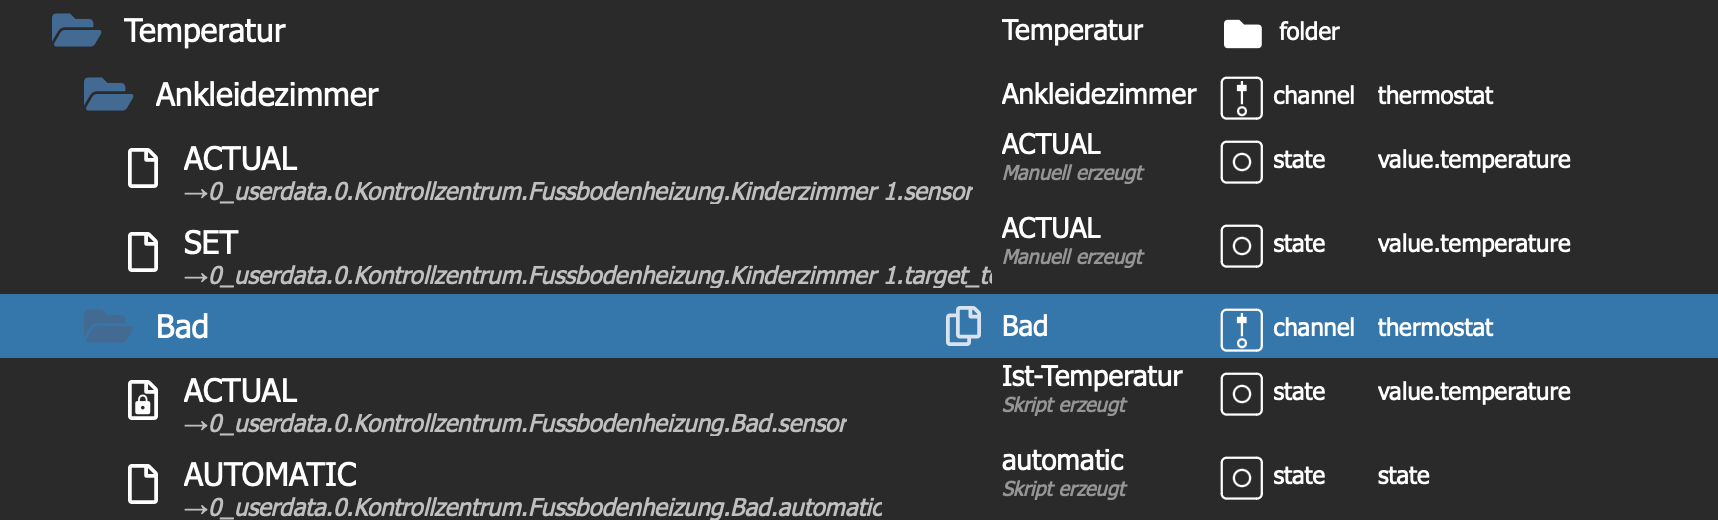Viewport: 1718px width, 520px height.
Task: Click the state icon in Ist-Temperatur row
Action: pos(1241,394)
